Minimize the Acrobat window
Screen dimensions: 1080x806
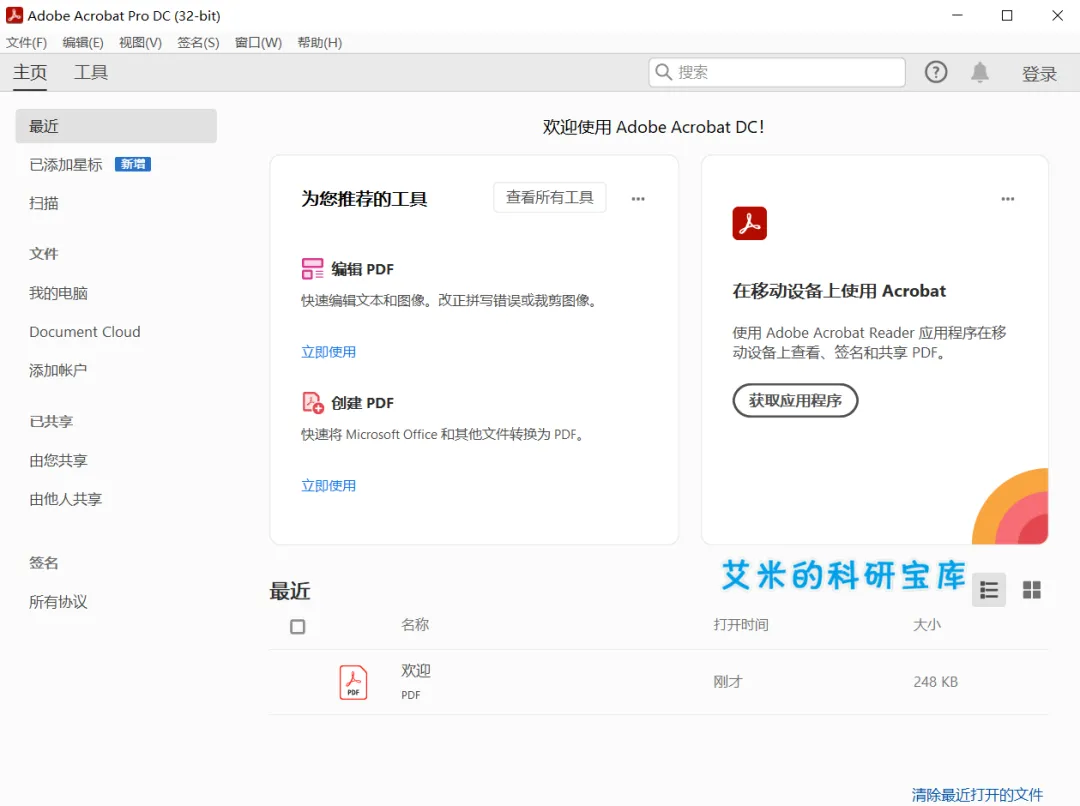[957, 15]
